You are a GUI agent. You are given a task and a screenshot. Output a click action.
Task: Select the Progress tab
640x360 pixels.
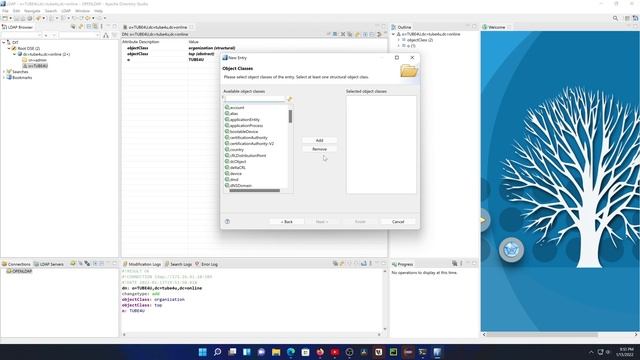402,264
